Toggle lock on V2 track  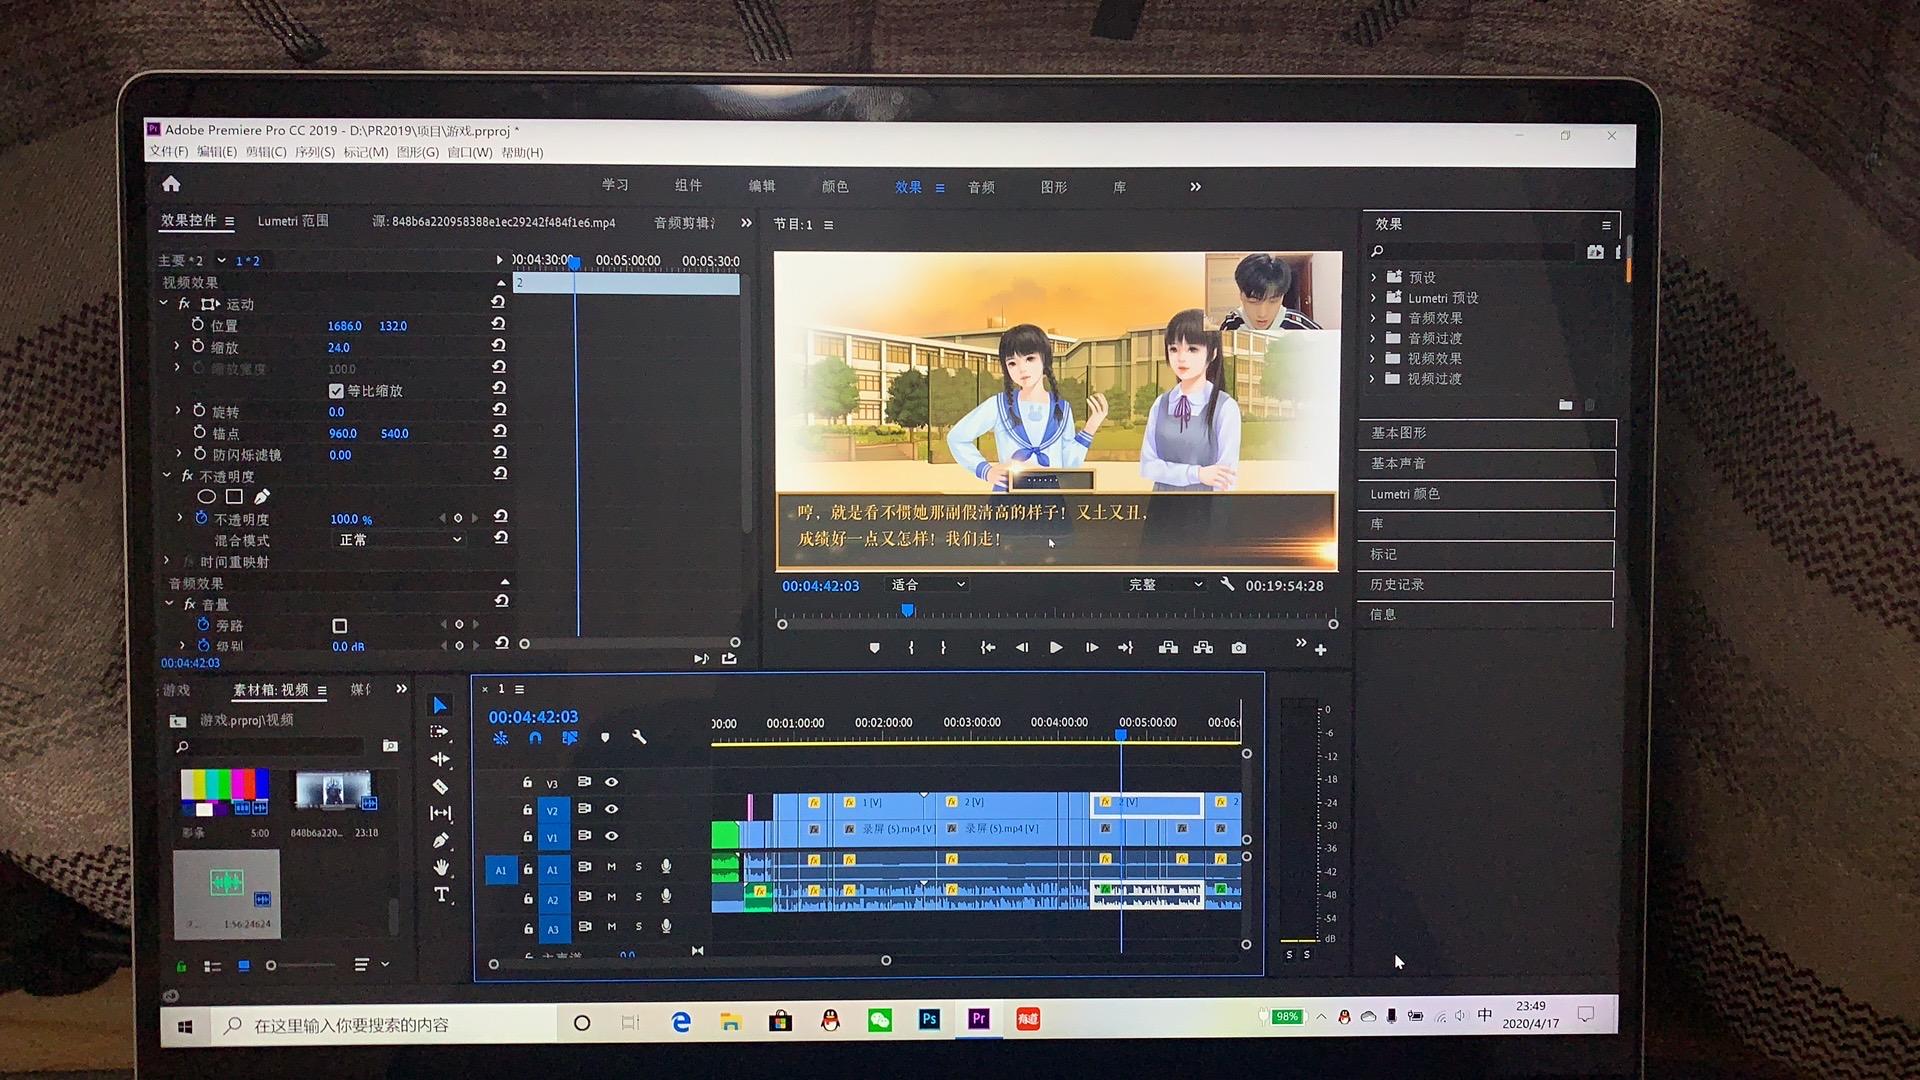pos(527,810)
